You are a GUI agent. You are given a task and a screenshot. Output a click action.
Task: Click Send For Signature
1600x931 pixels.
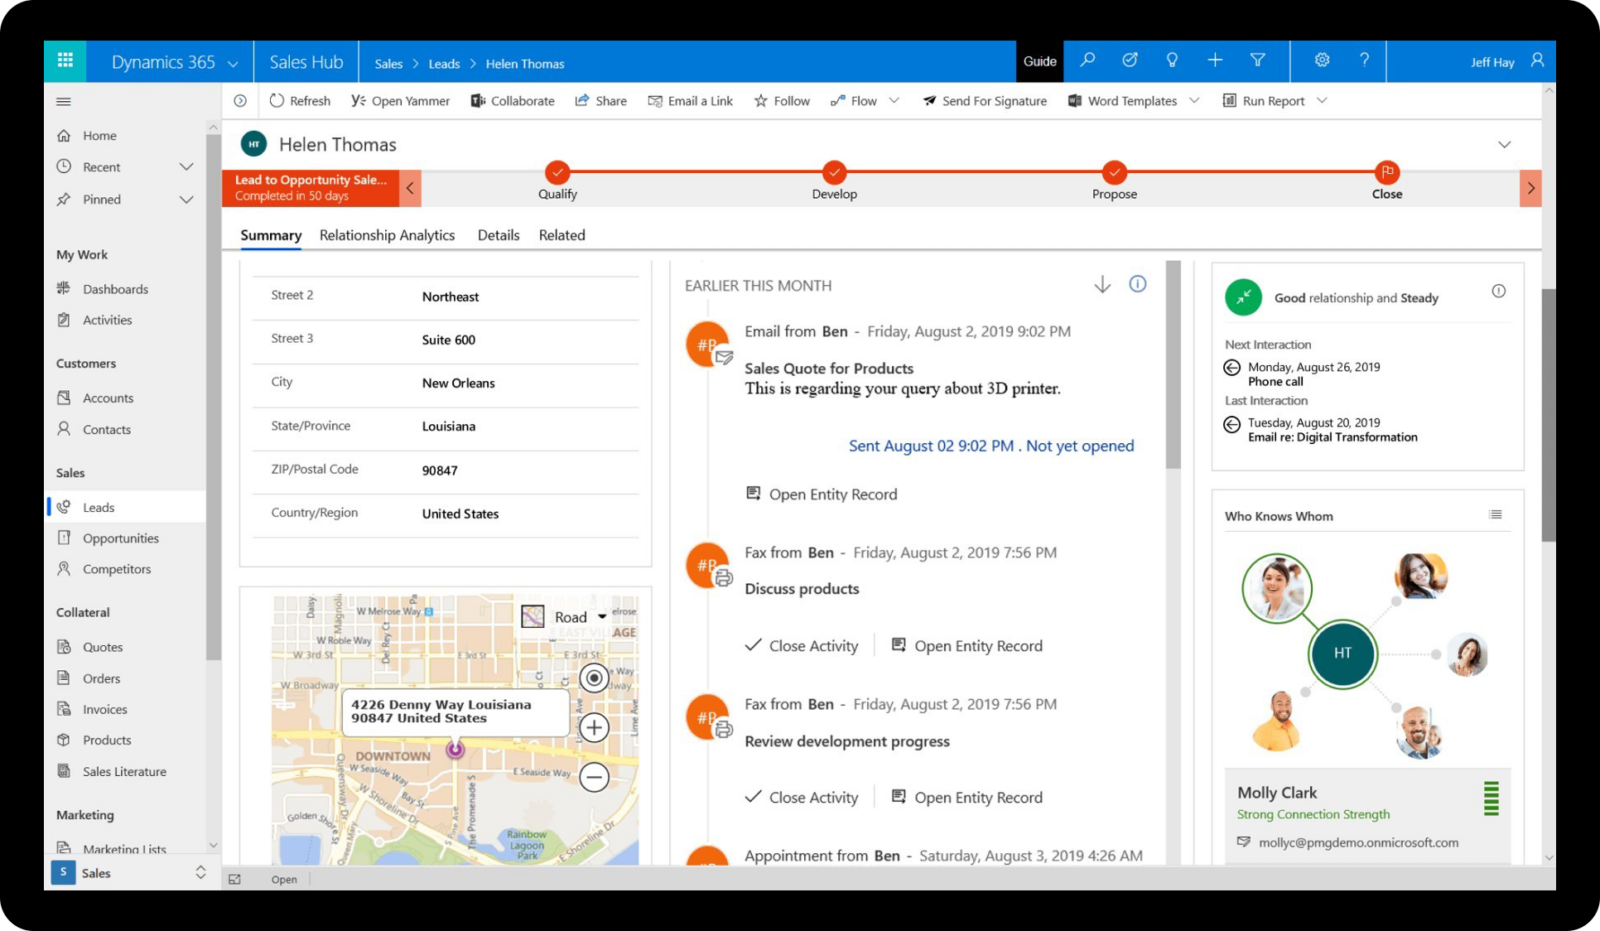[x=985, y=101]
